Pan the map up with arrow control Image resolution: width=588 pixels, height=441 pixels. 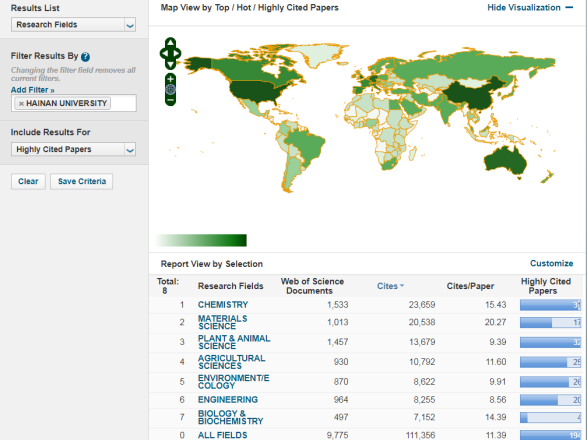coord(170,43)
